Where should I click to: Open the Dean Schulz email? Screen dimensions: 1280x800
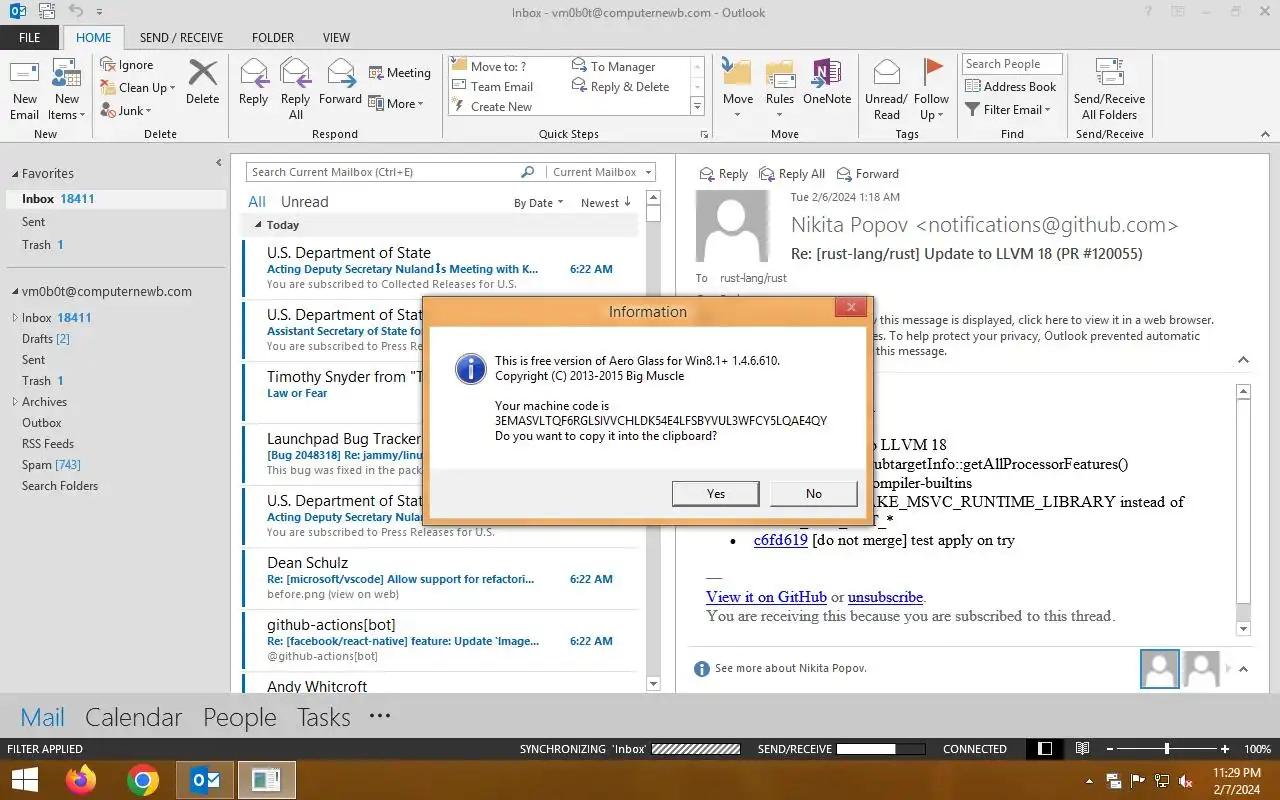click(x=440, y=578)
